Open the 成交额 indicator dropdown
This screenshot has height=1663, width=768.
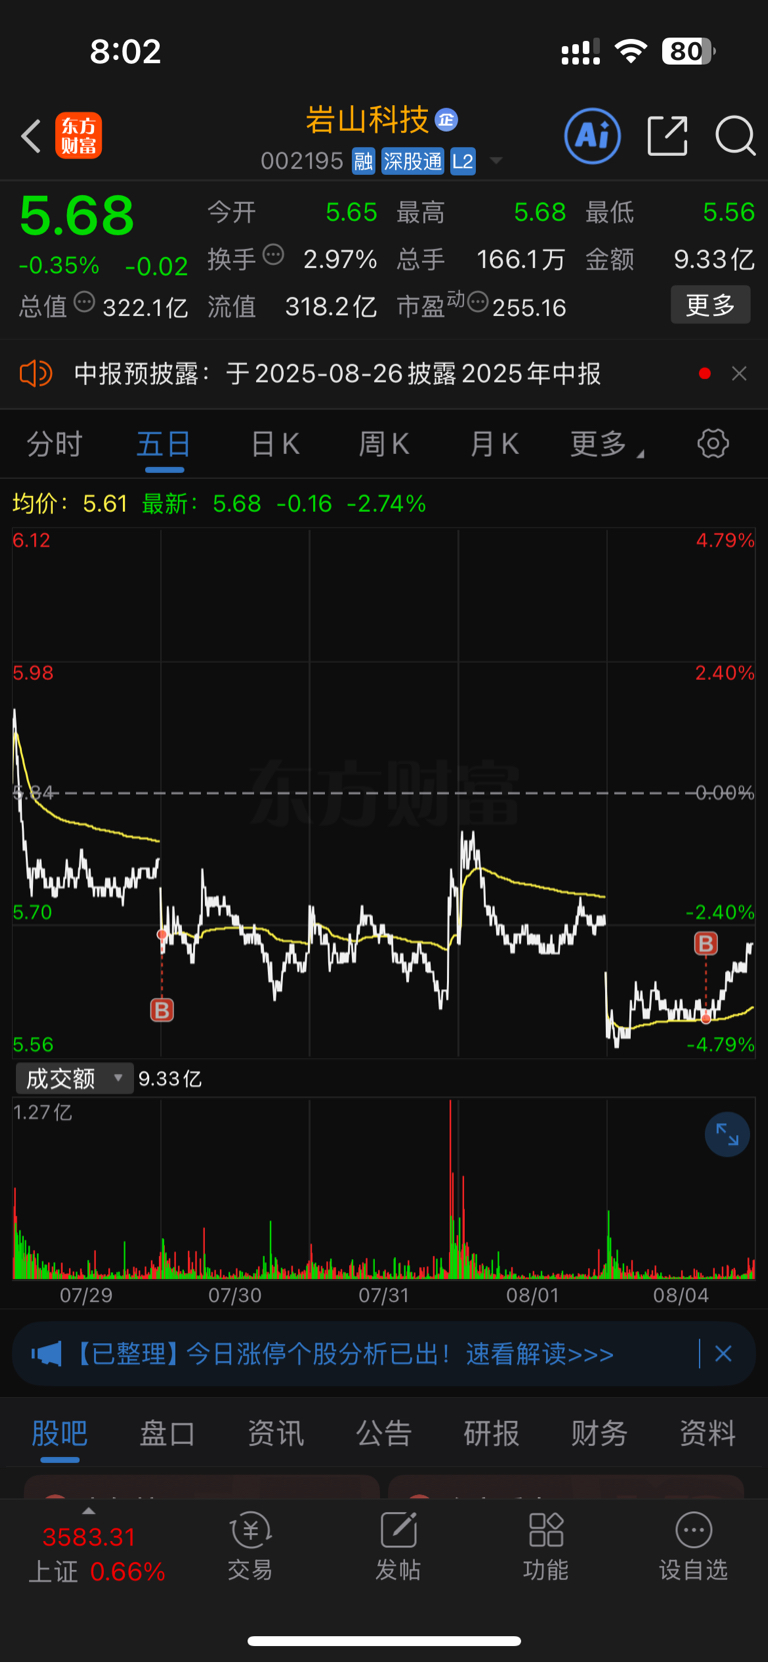tap(74, 1078)
